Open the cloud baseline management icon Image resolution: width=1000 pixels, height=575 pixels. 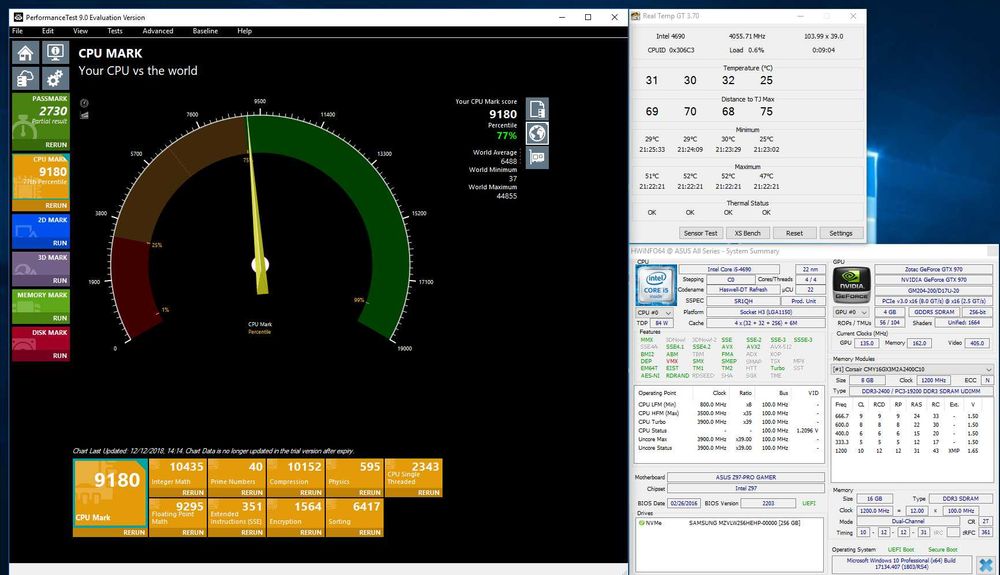[x=25, y=78]
